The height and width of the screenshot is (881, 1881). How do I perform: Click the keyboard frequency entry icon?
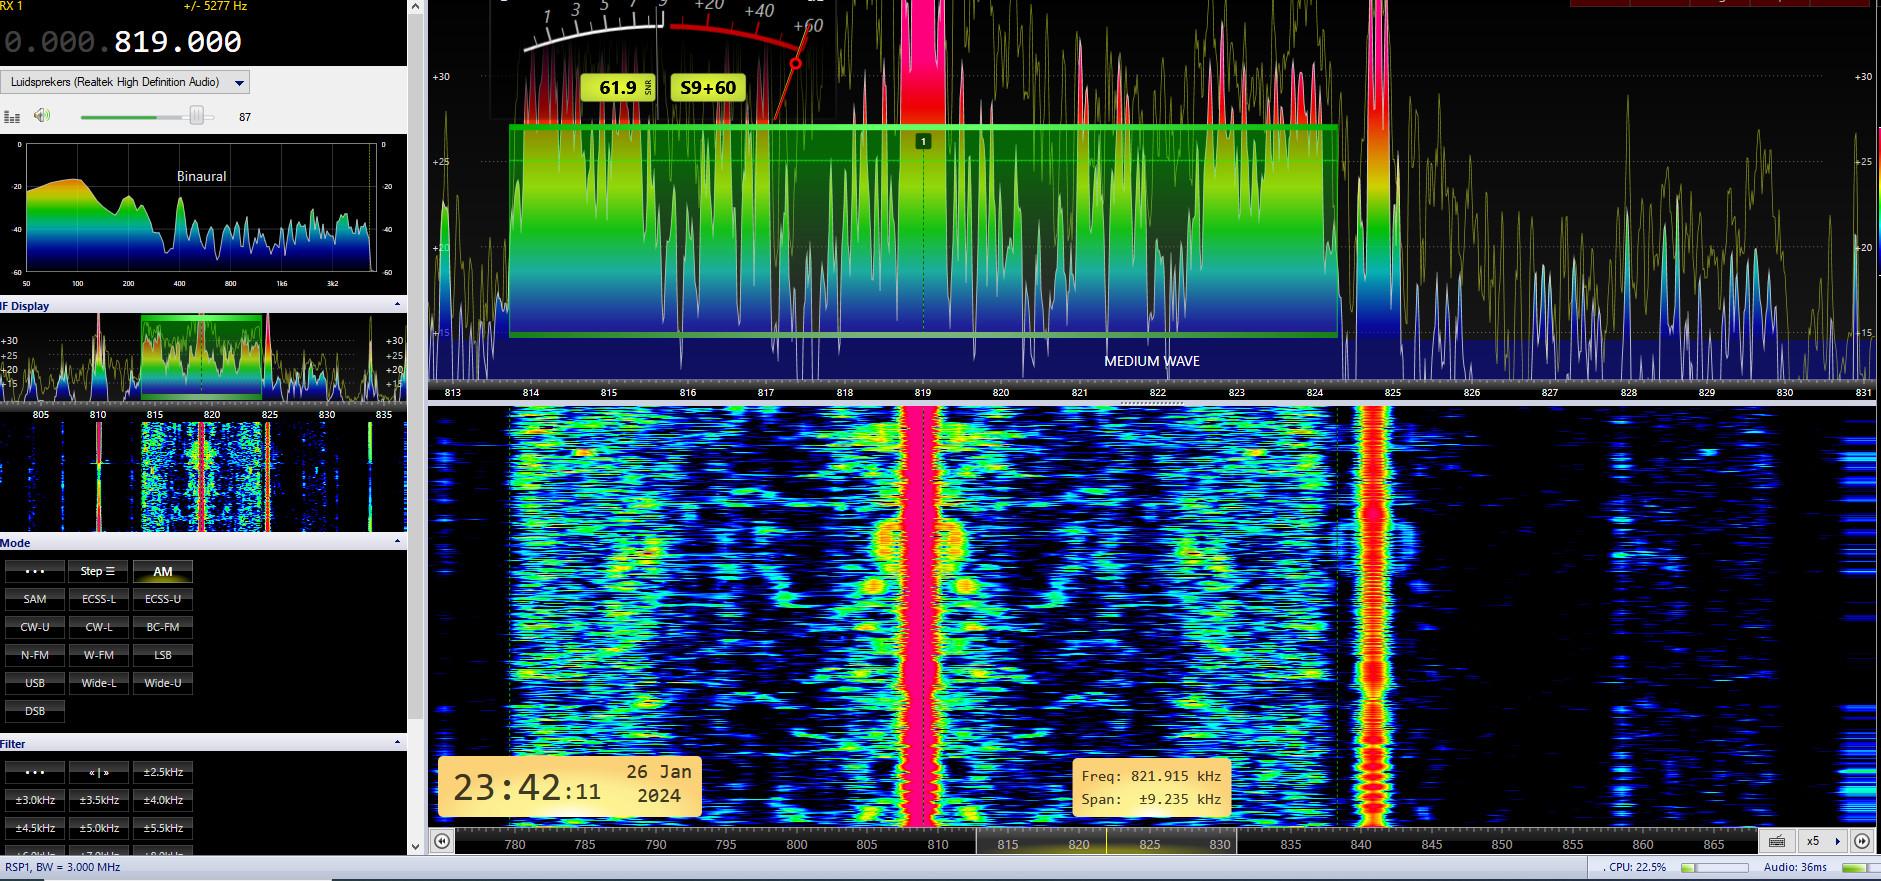click(x=1776, y=842)
